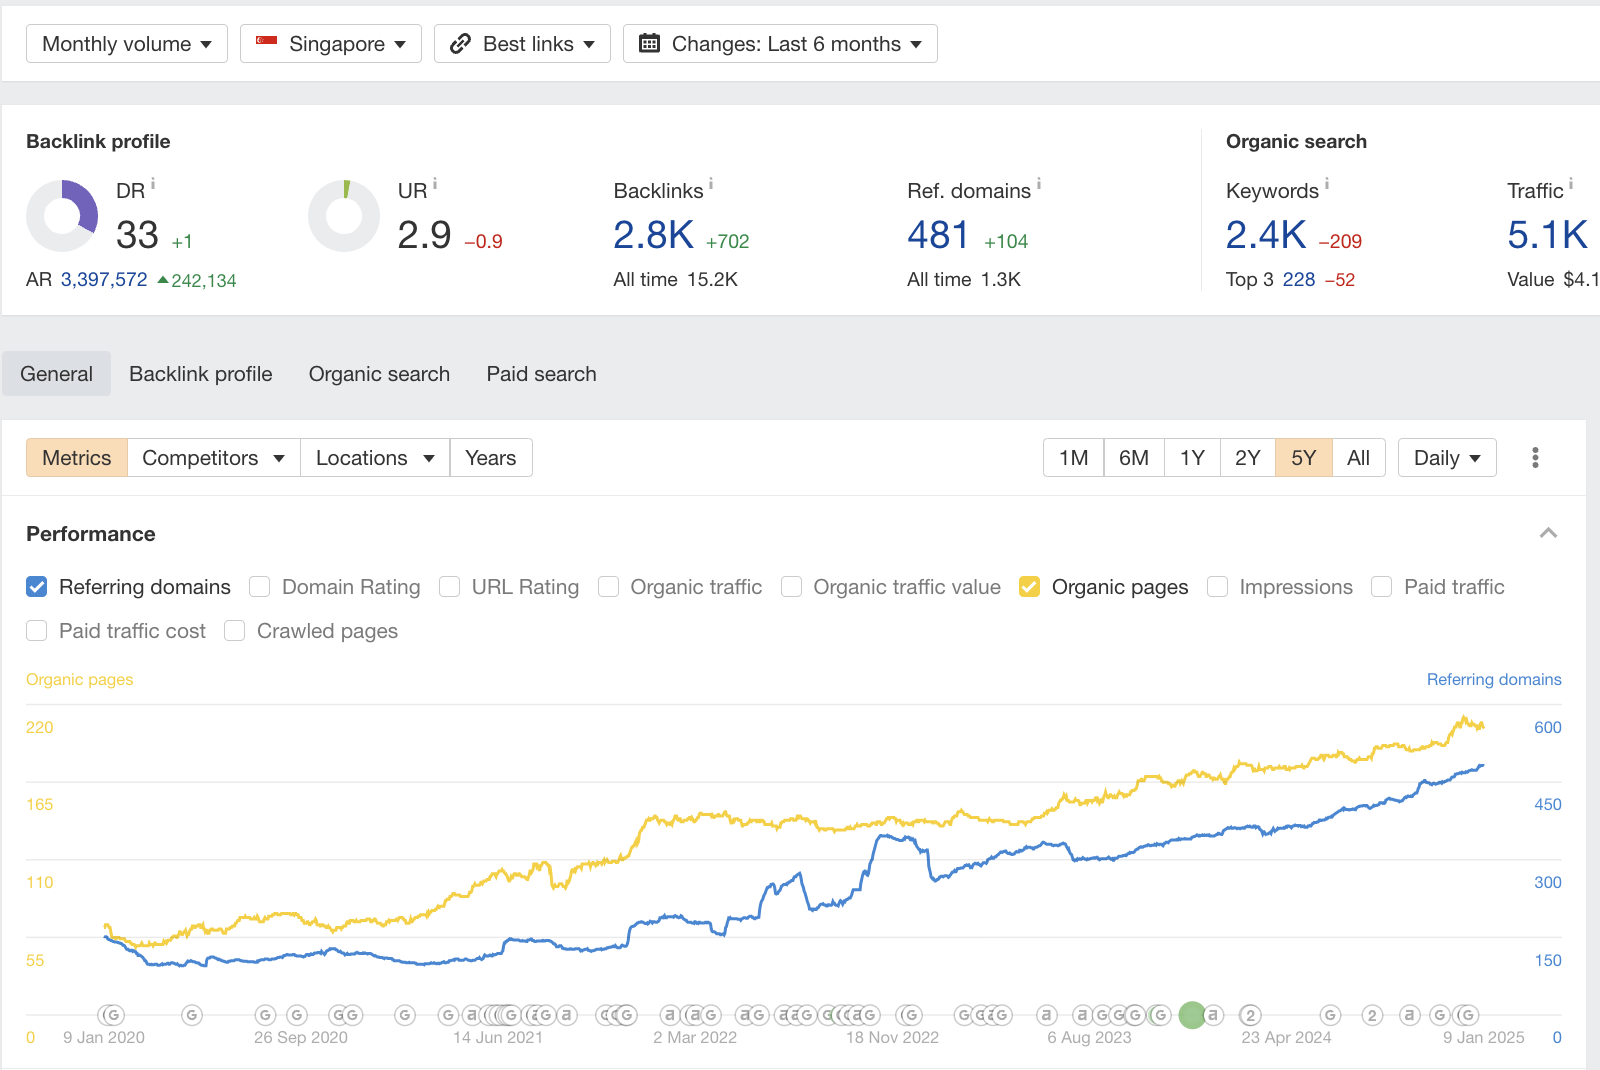Tick the URL Rating checkbox
The image size is (1600, 1070).
tap(450, 587)
